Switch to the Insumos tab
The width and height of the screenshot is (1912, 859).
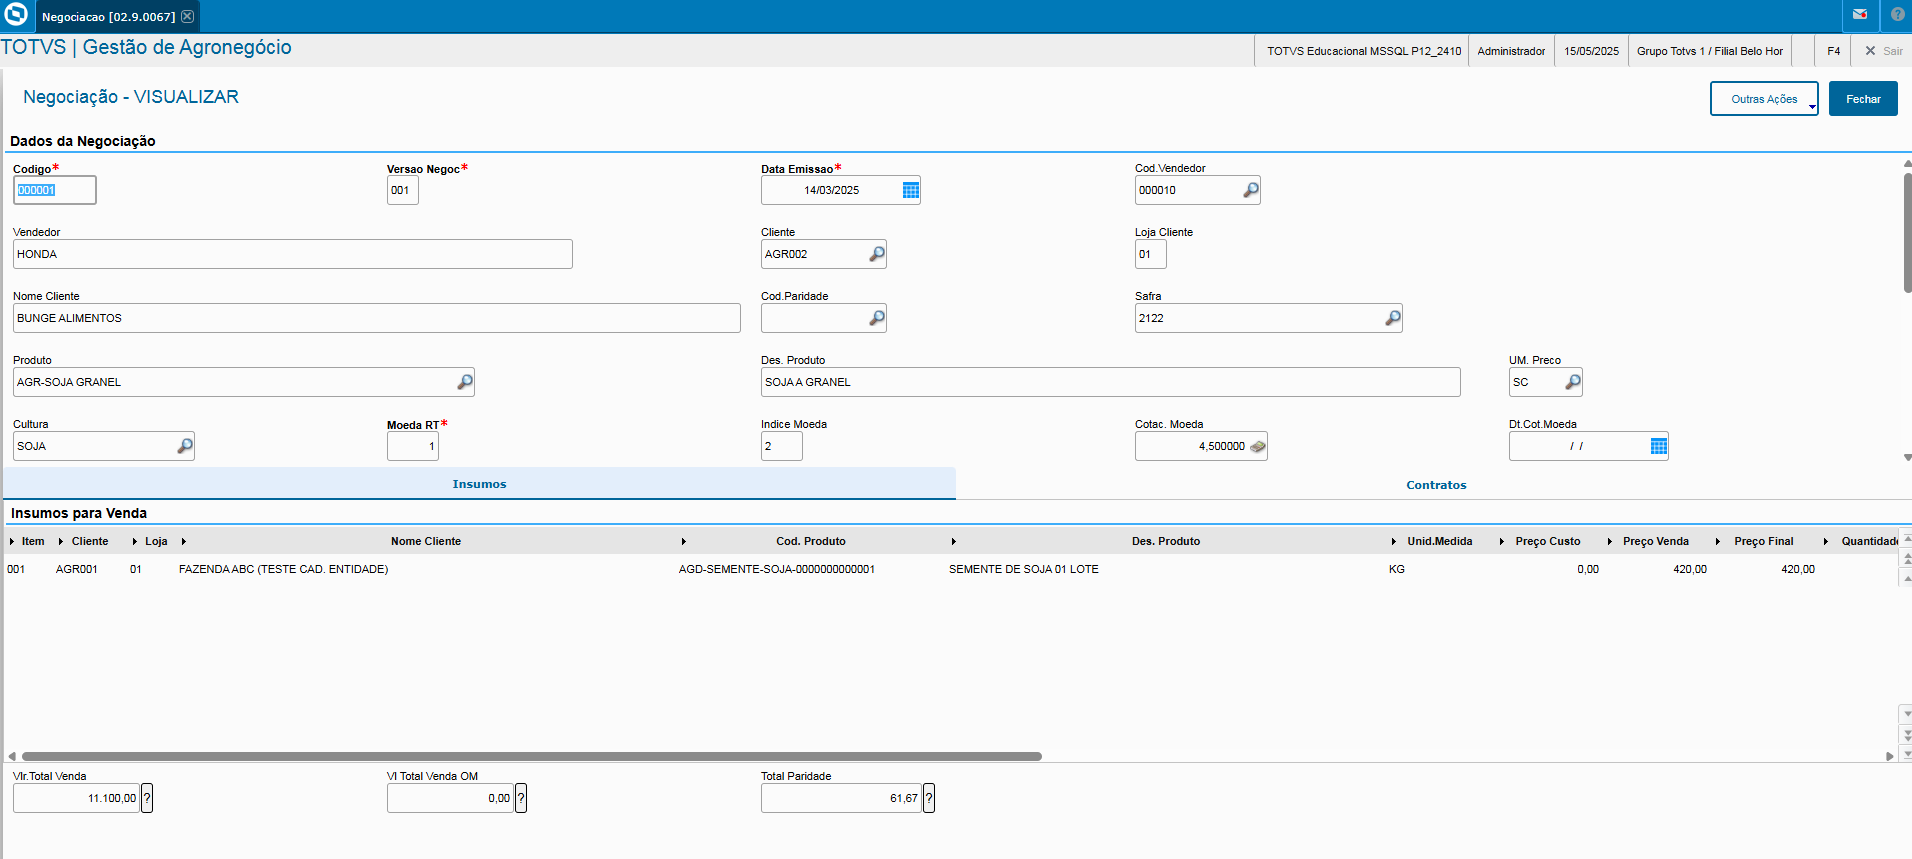(x=480, y=484)
